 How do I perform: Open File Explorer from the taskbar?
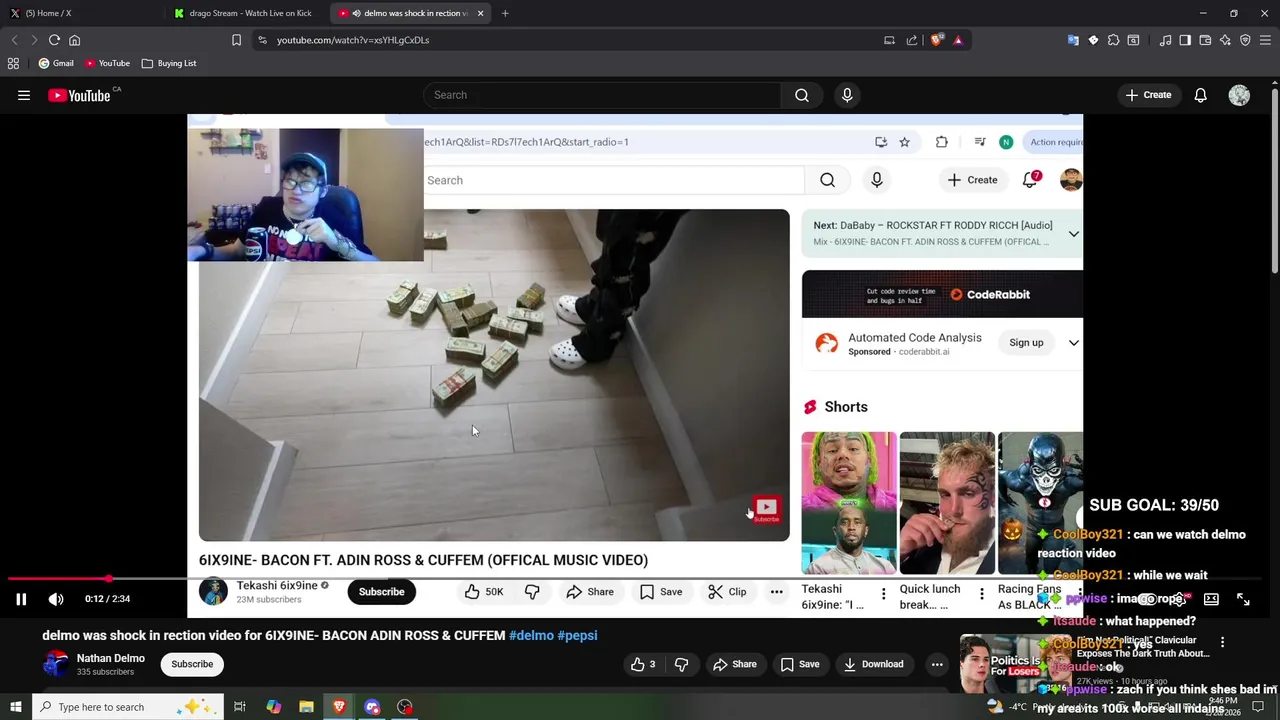306,707
